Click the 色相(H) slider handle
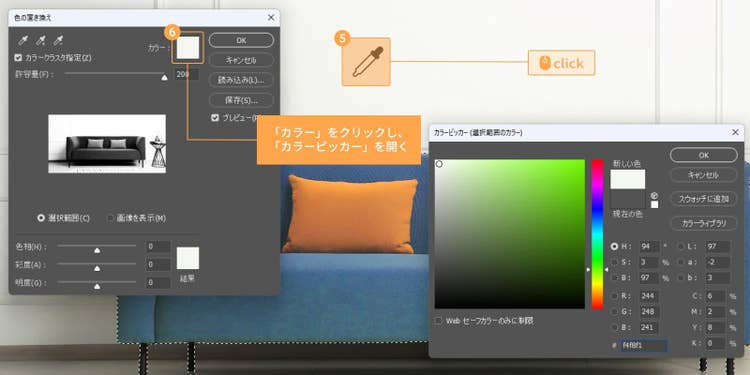 97,250
